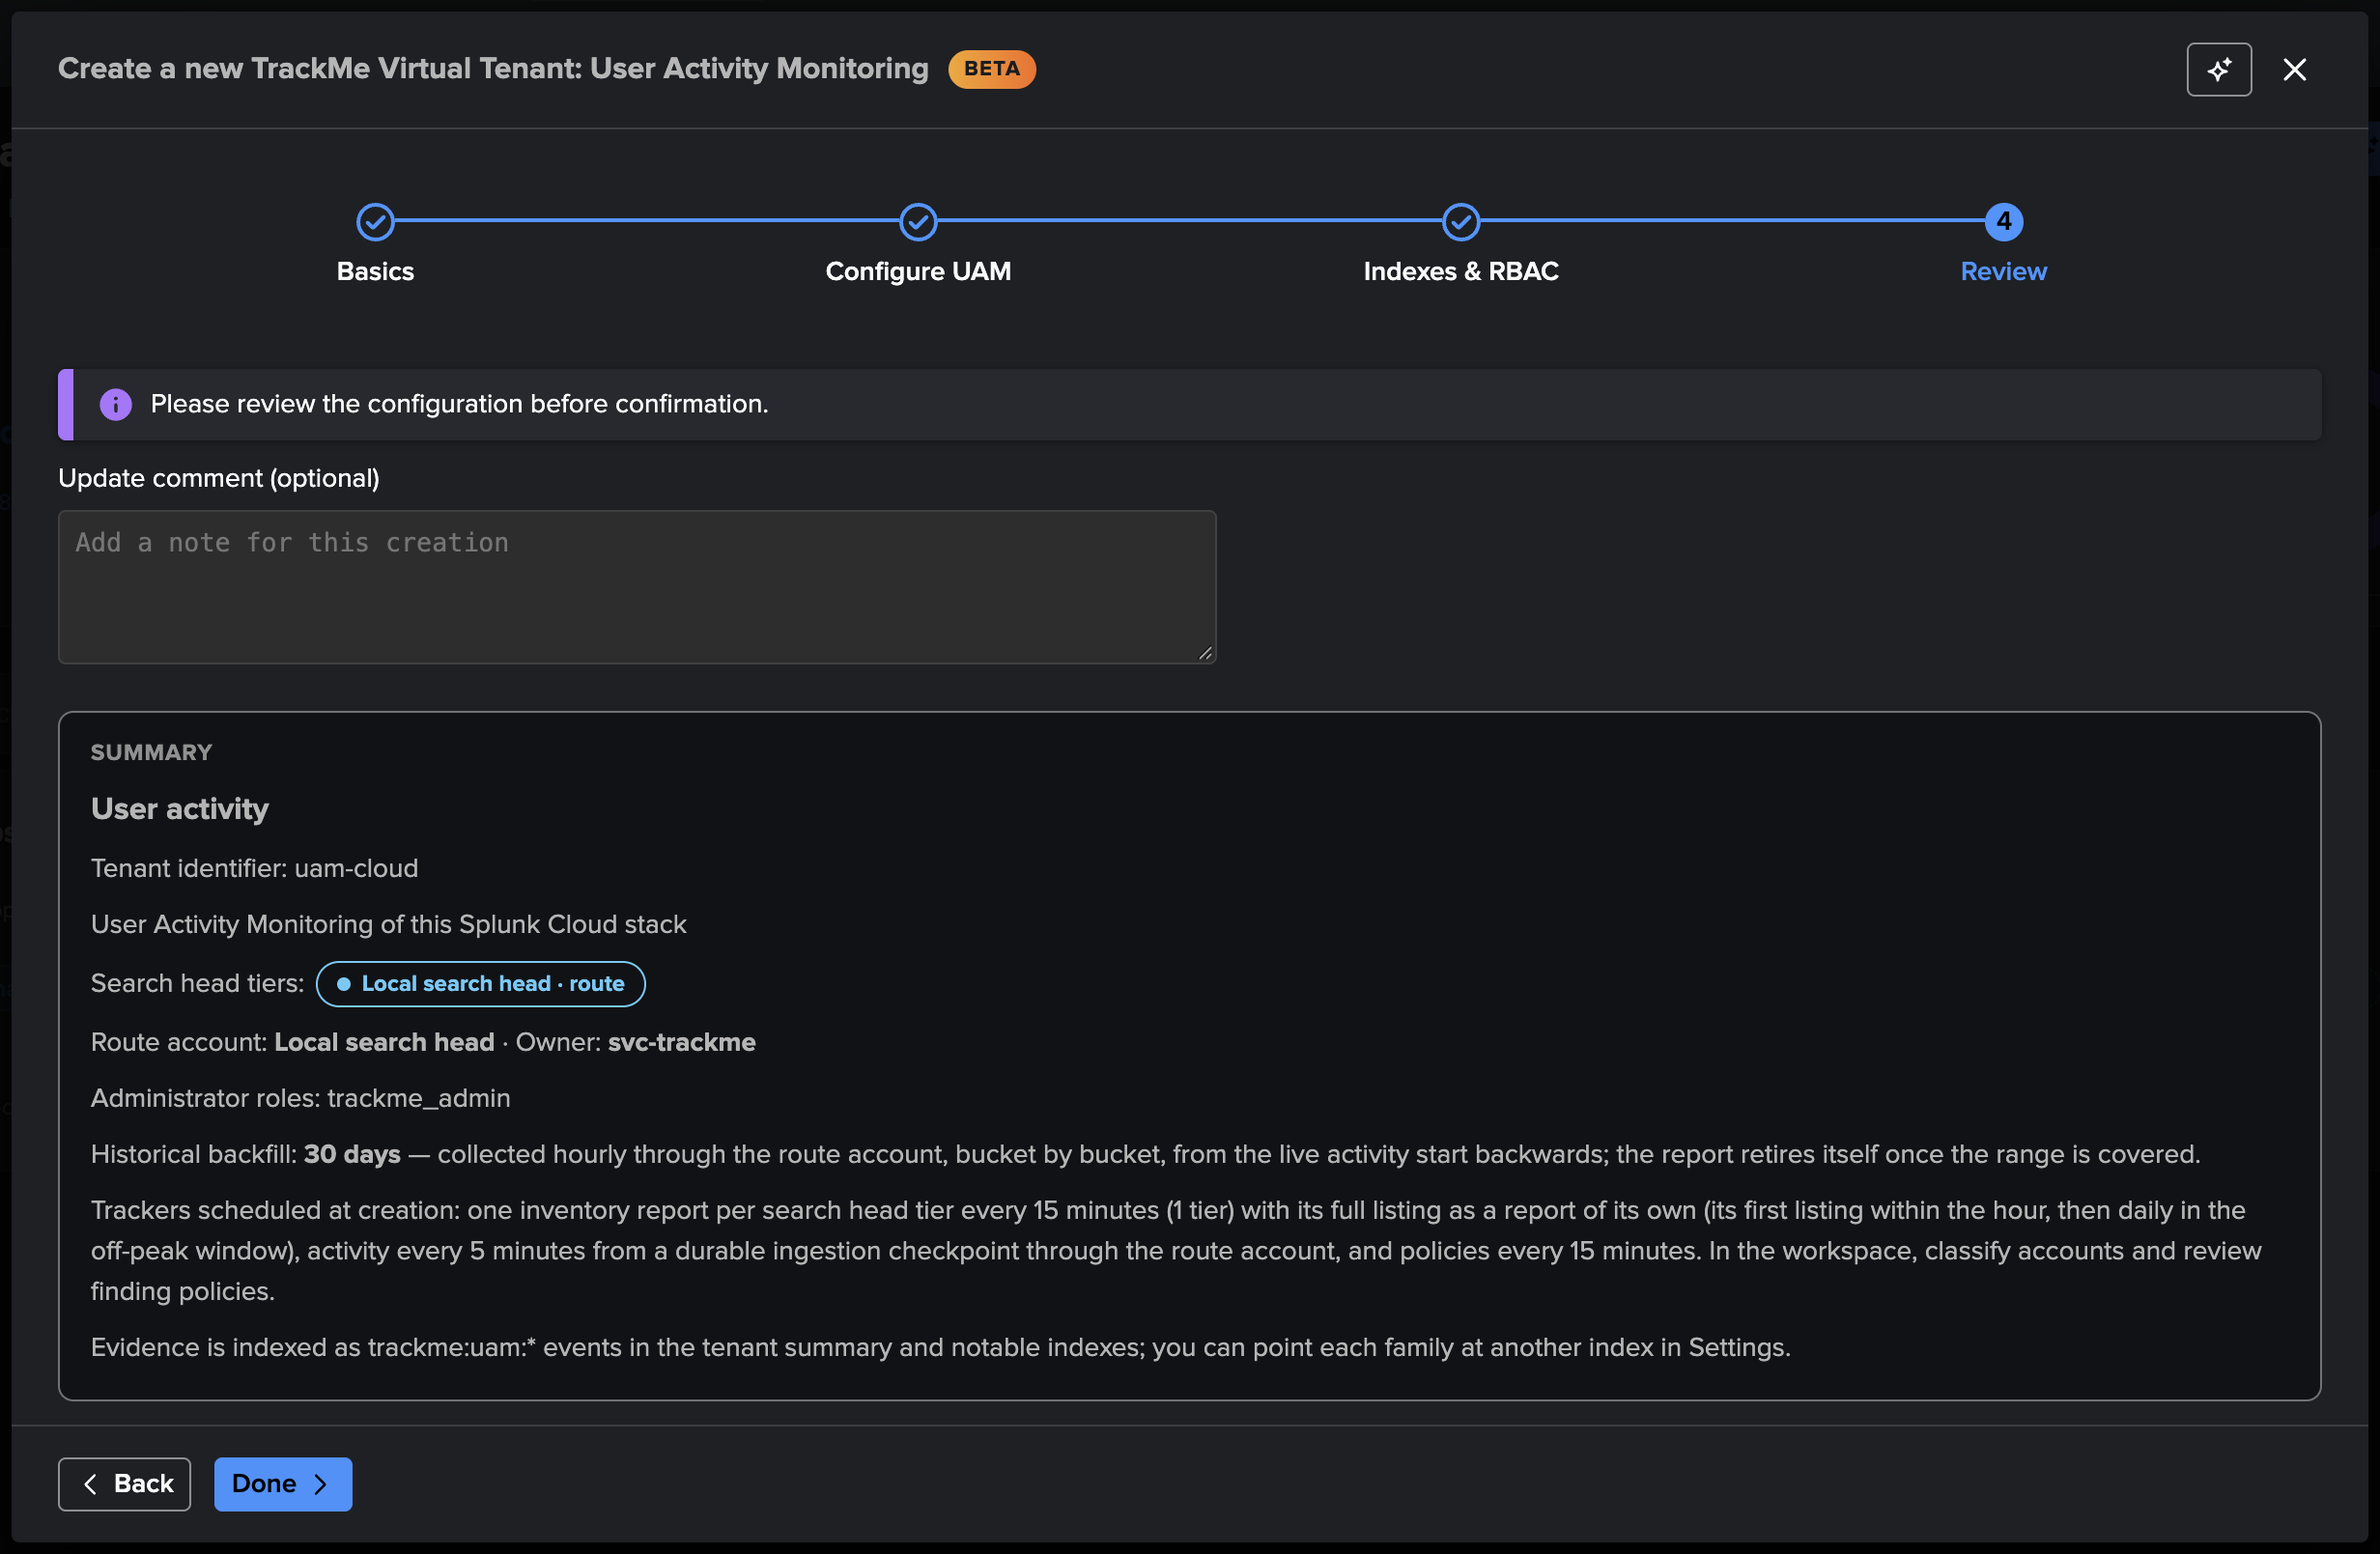2380x1554 pixels.
Task: Go to the Configure UAM step checkmark
Action: click(917, 222)
